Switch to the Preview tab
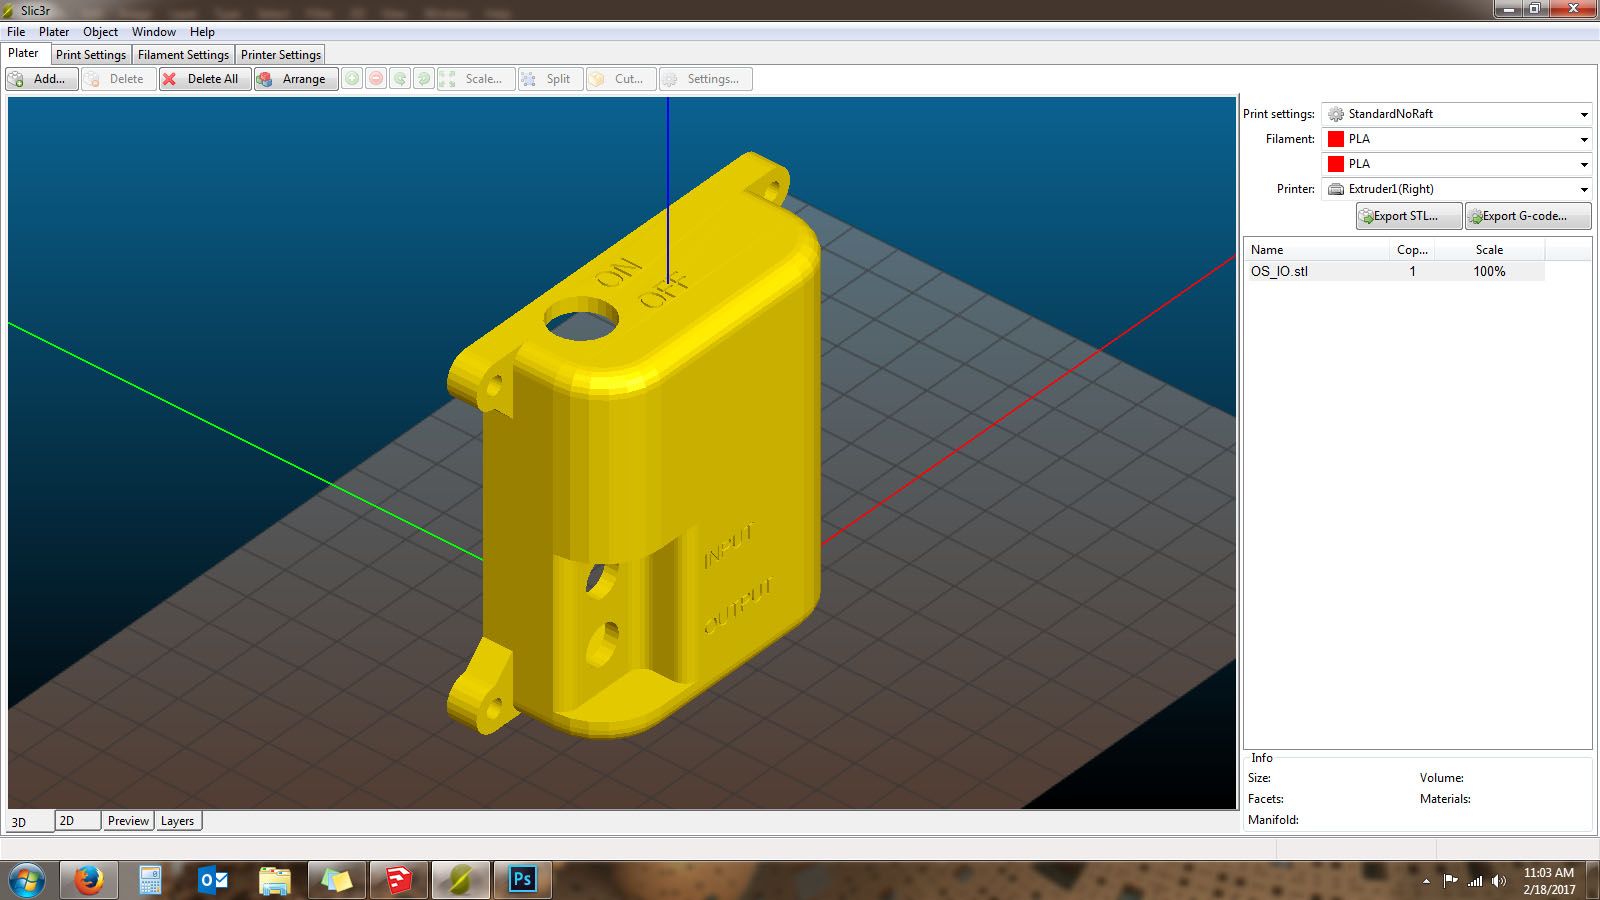This screenshot has height=900, width=1600. (127, 820)
